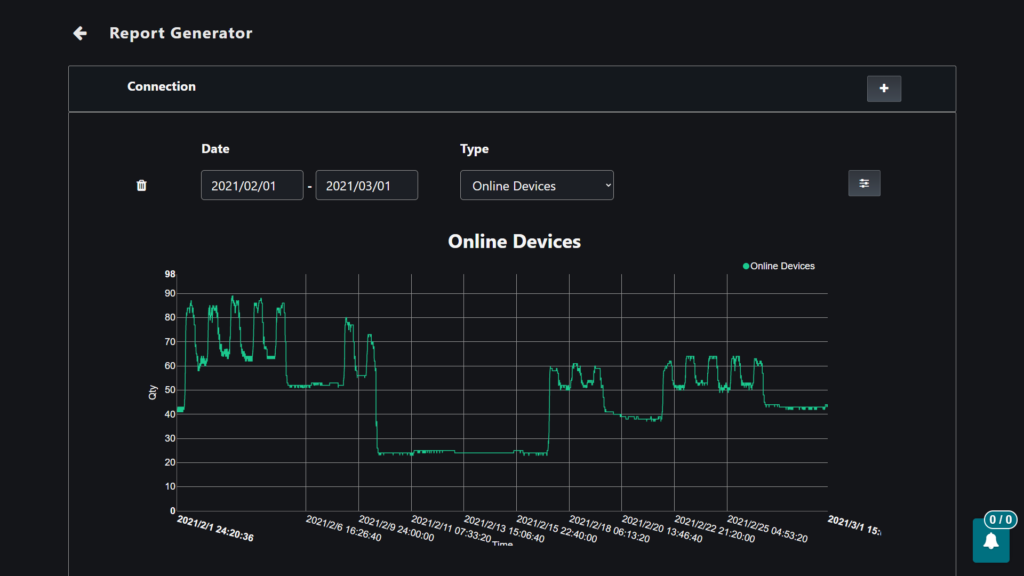1024x576 pixels.
Task: Click the 98 y-axis maximum value
Action: coord(170,274)
